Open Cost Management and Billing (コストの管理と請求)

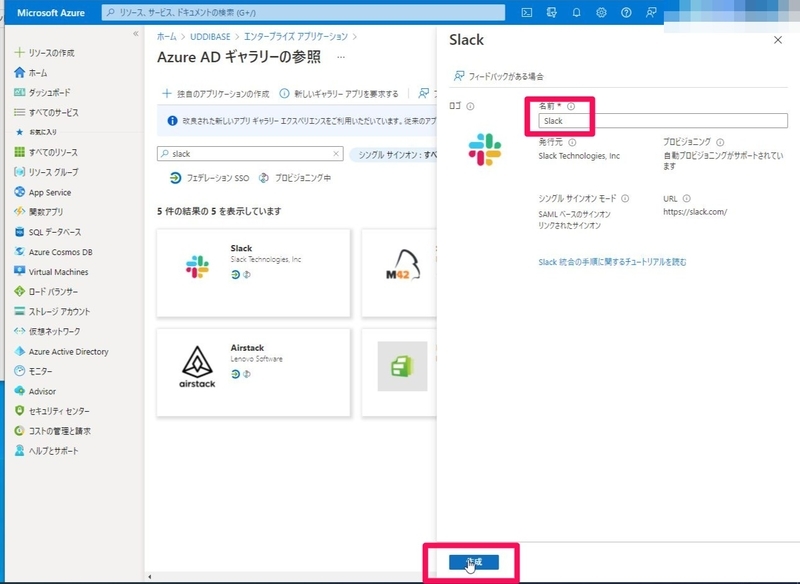52,431
